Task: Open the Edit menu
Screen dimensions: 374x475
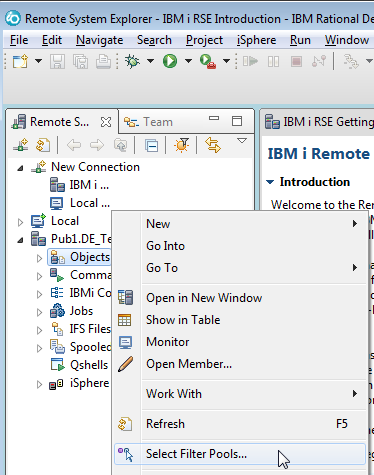Action: [52, 40]
